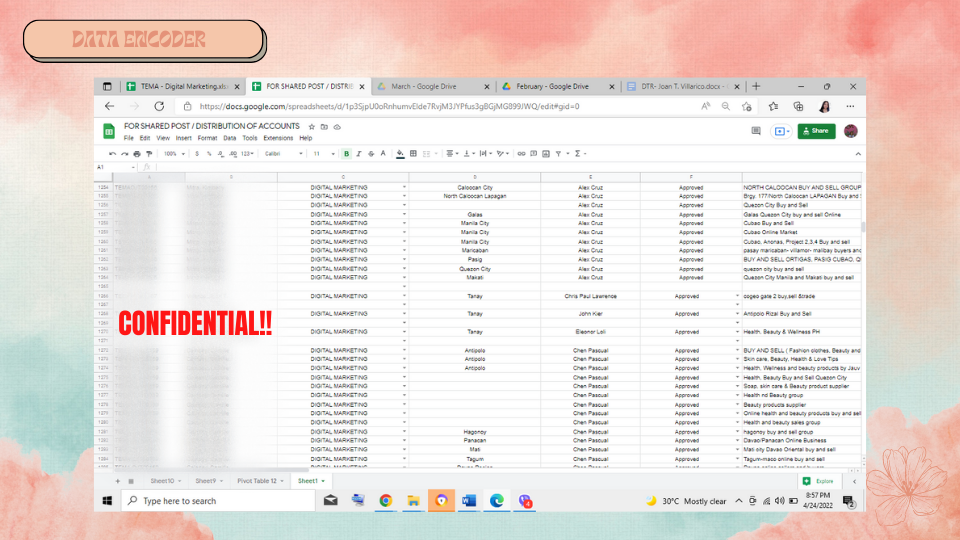
Task: Open the File menu
Action: [x=129, y=138]
